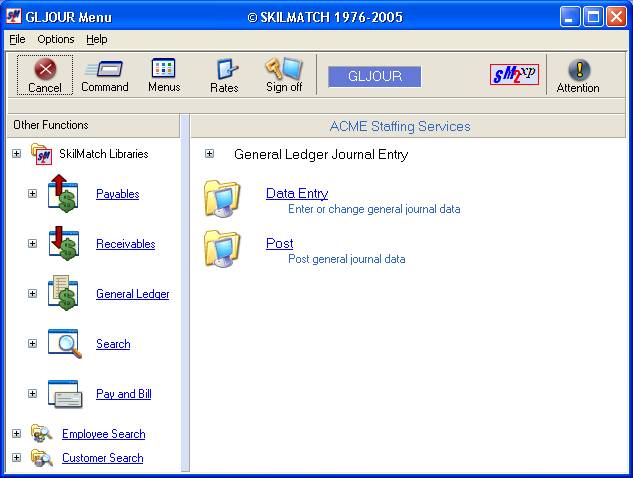Screen dimensions: 633x478
Task: Open the Post link
Action: (x=279, y=243)
